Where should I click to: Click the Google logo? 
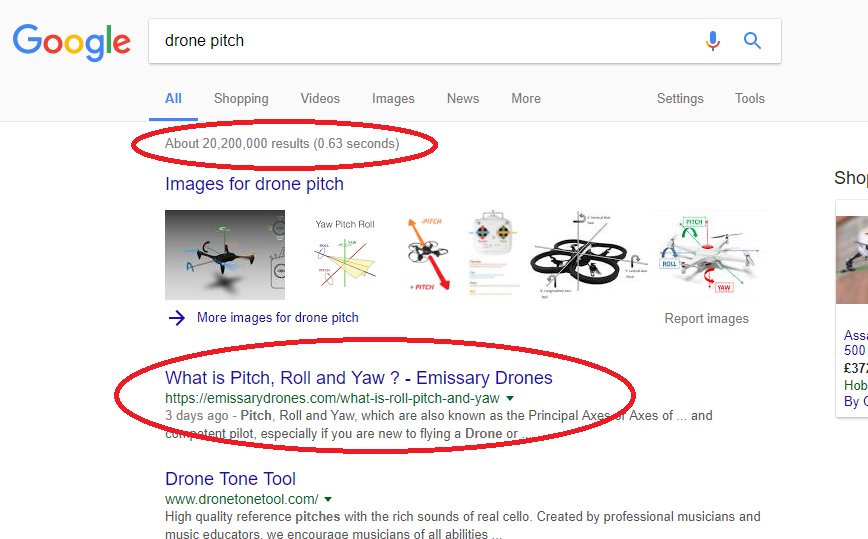tap(72, 42)
